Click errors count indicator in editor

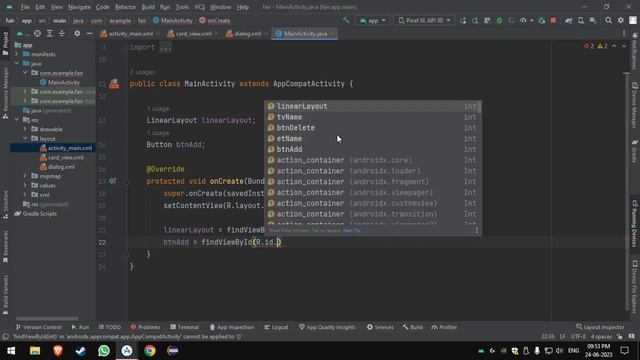tap(589, 46)
